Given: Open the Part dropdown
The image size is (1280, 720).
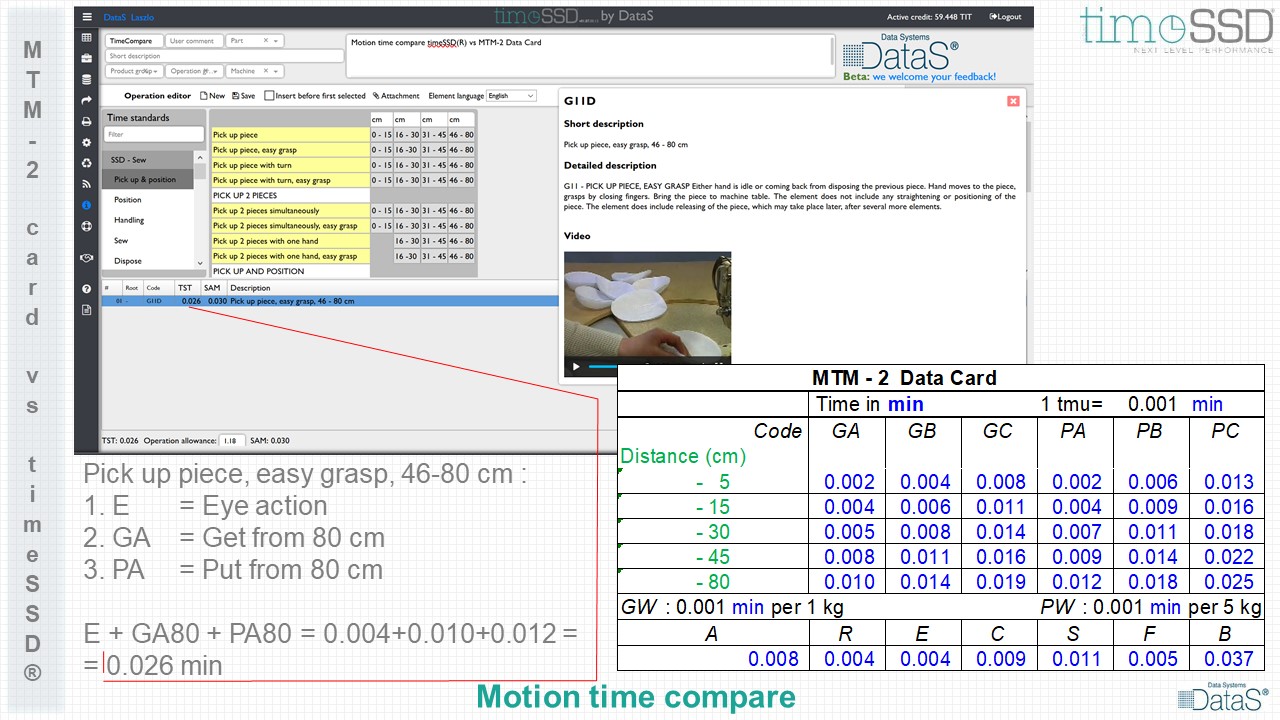Looking at the screenshot, I should point(255,41).
